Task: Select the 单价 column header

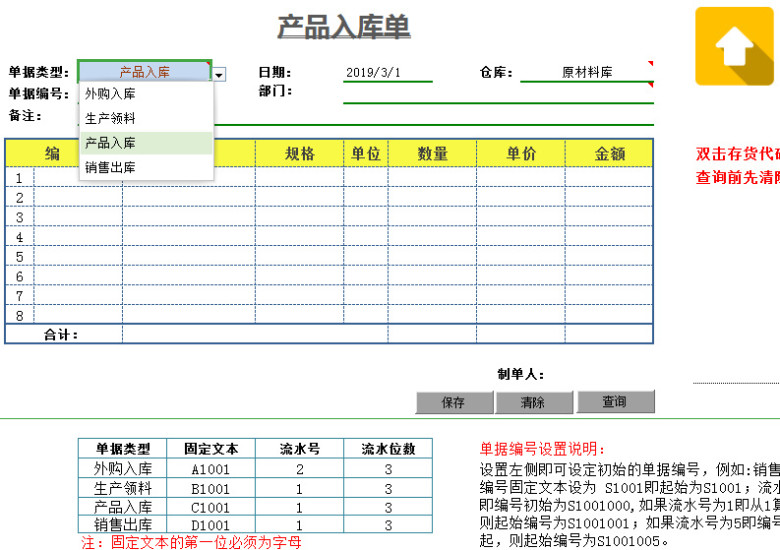Action: pos(521,153)
